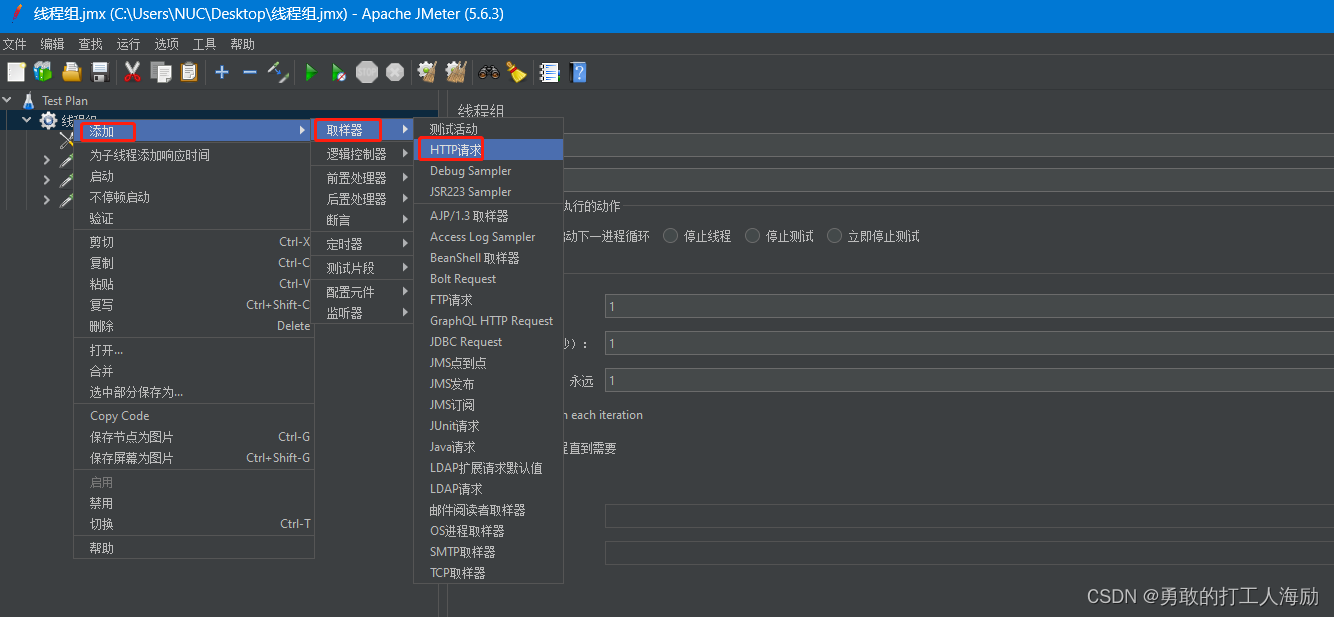The width and height of the screenshot is (1334, 617).
Task: Click the Shutdown round X icon
Action: 395,72
